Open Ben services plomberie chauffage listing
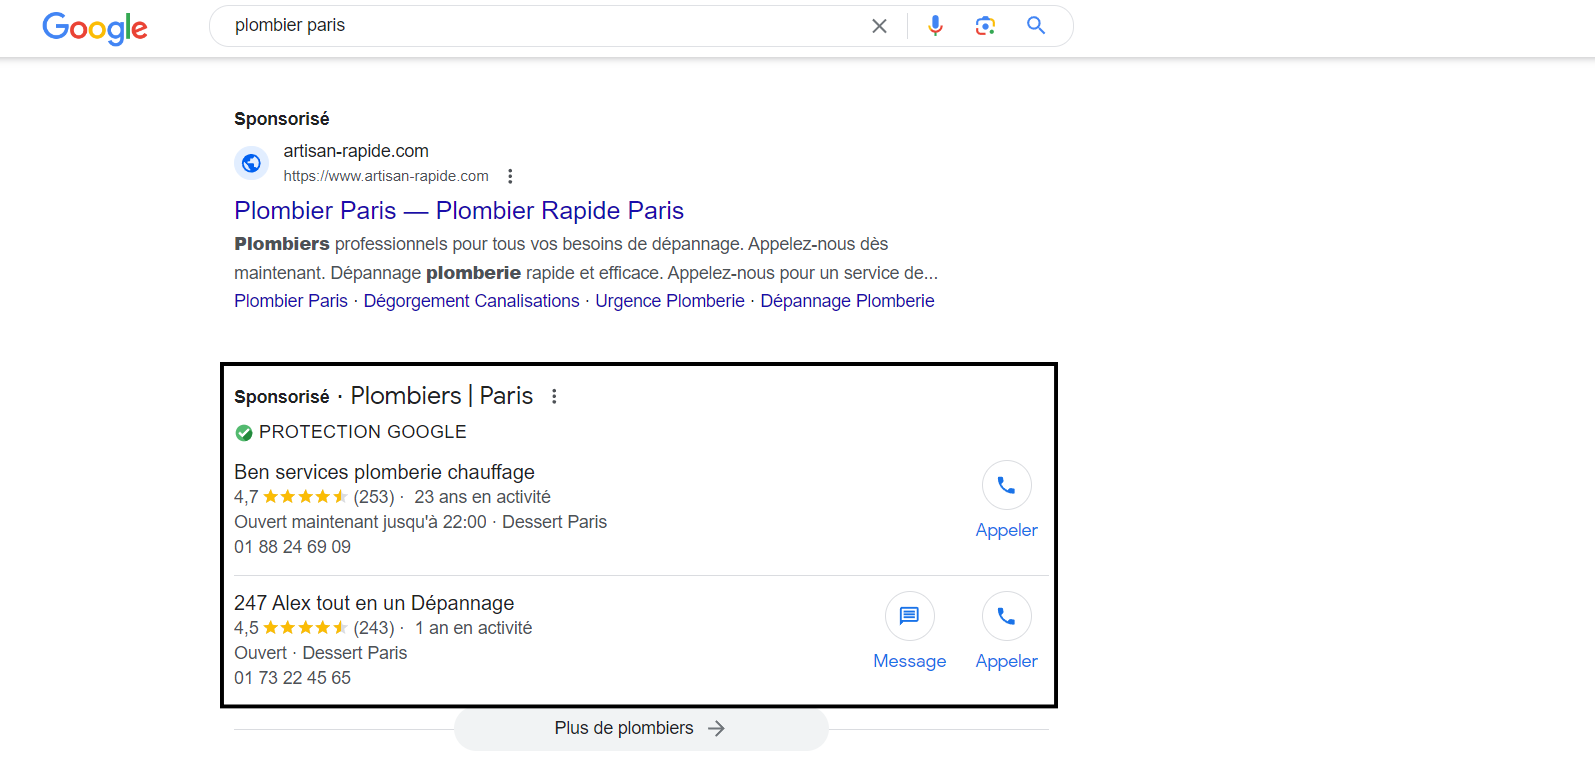 [x=384, y=472]
